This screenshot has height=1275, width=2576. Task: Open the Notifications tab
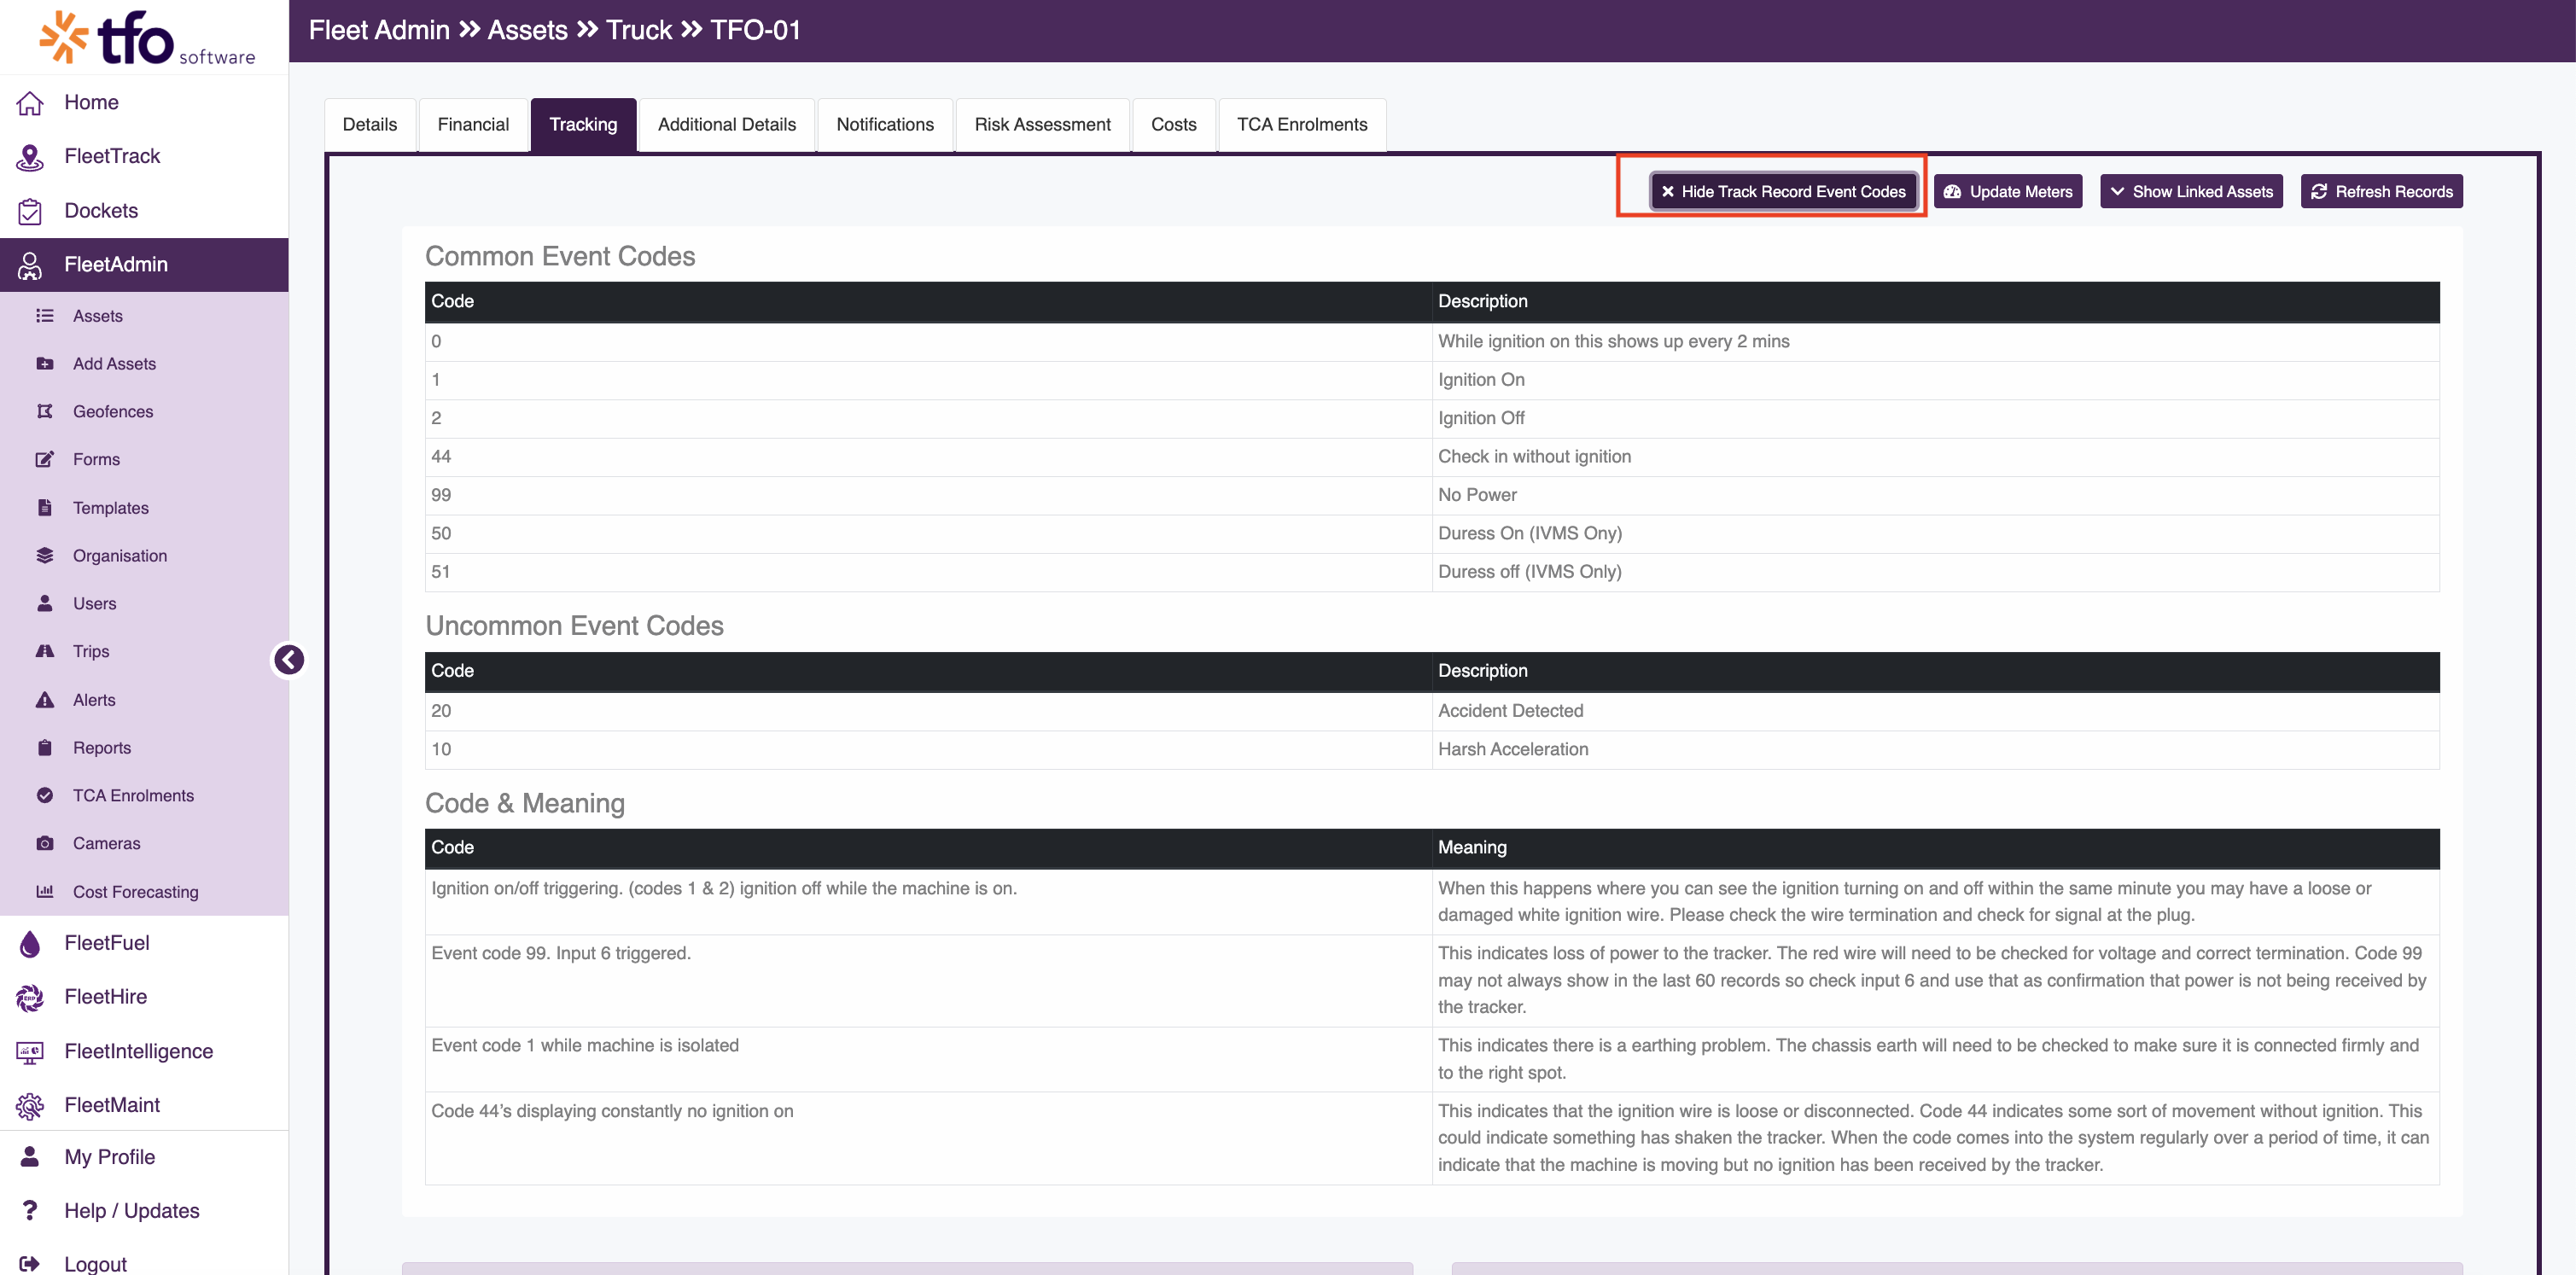point(885,124)
